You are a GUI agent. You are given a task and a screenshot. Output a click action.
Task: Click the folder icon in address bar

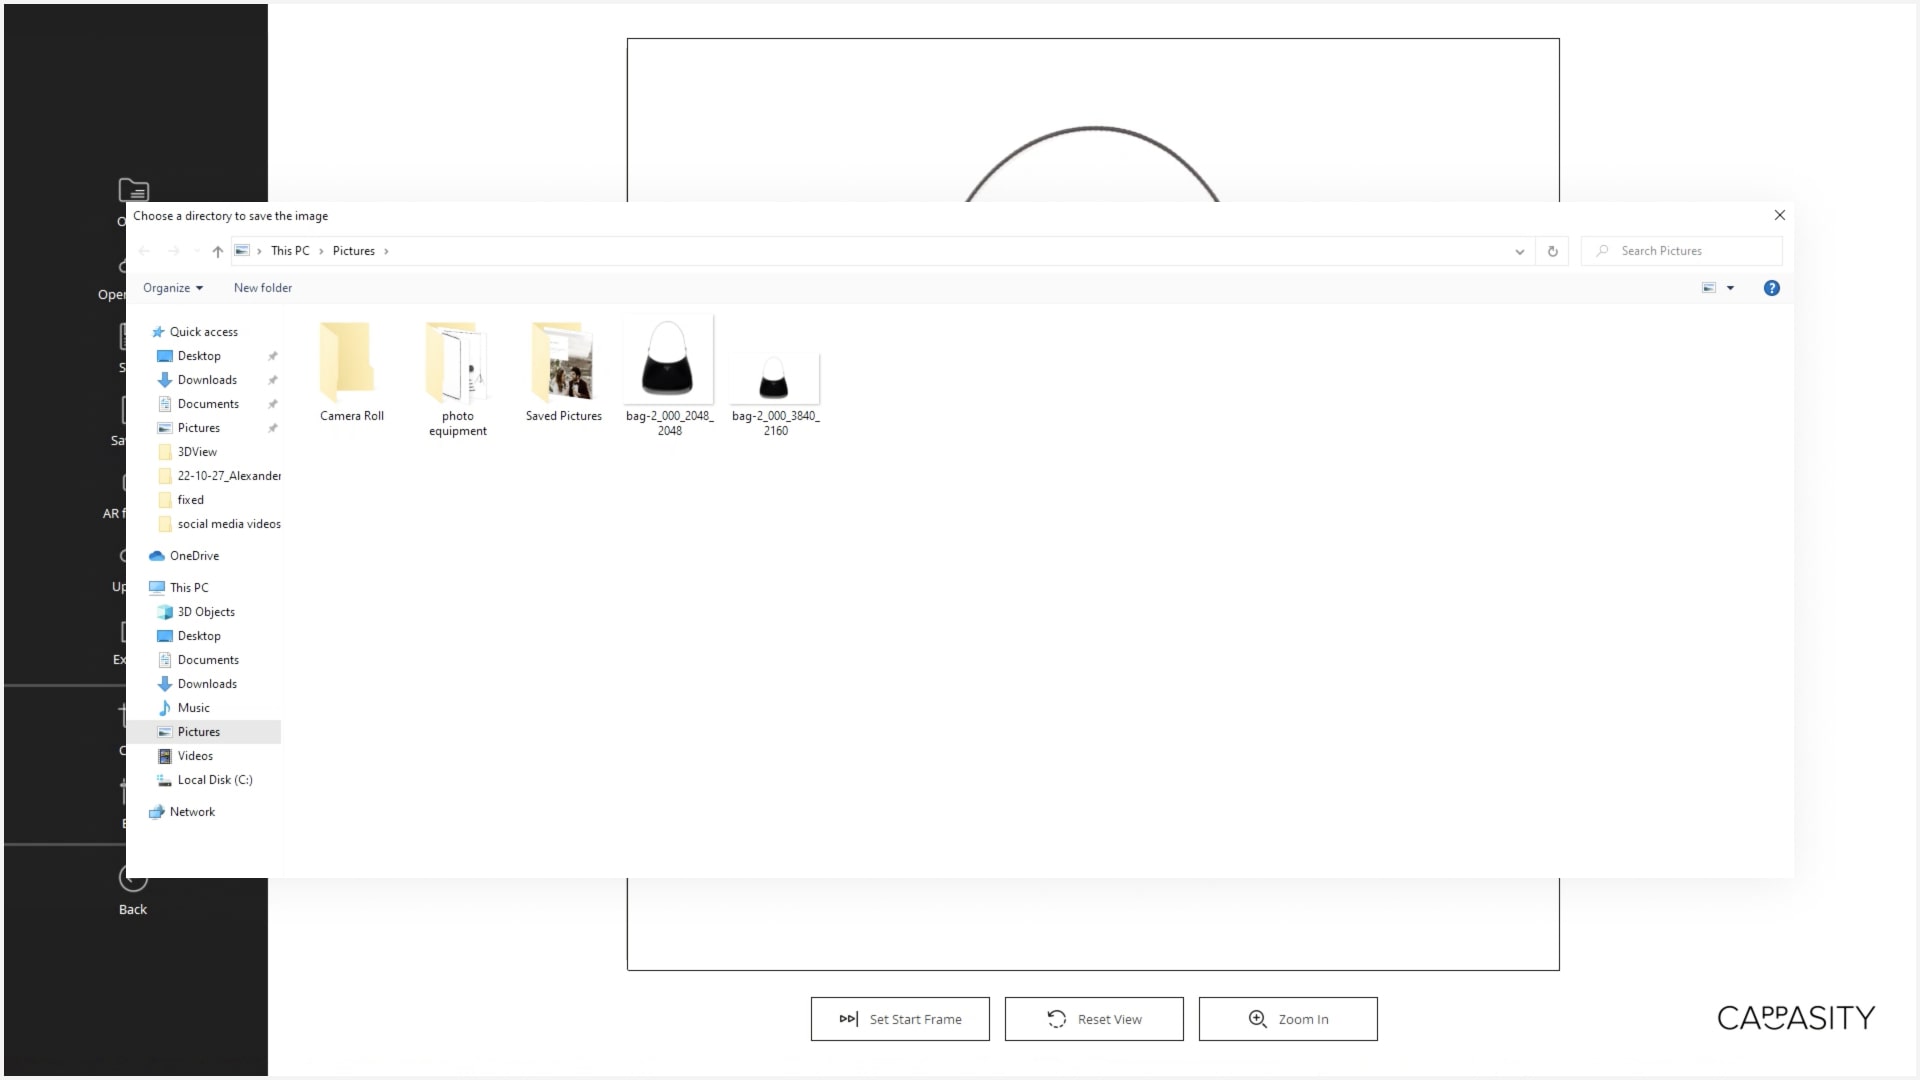tap(242, 251)
